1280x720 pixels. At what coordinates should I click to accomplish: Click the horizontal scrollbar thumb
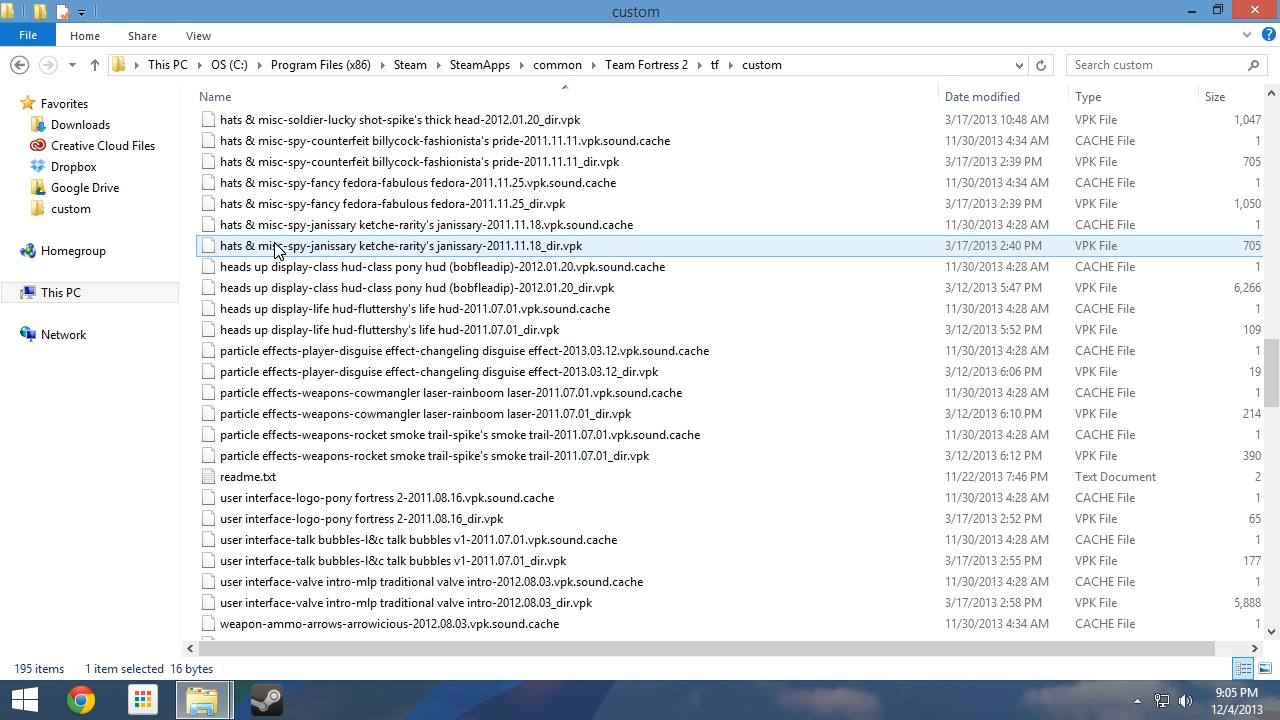[708, 648]
